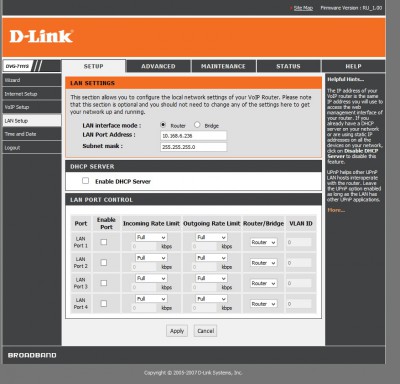Switch to the MAINTENANCE tab
Image resolution: width=400 pixels, height=384 pixels.
[x=223, y=66]
